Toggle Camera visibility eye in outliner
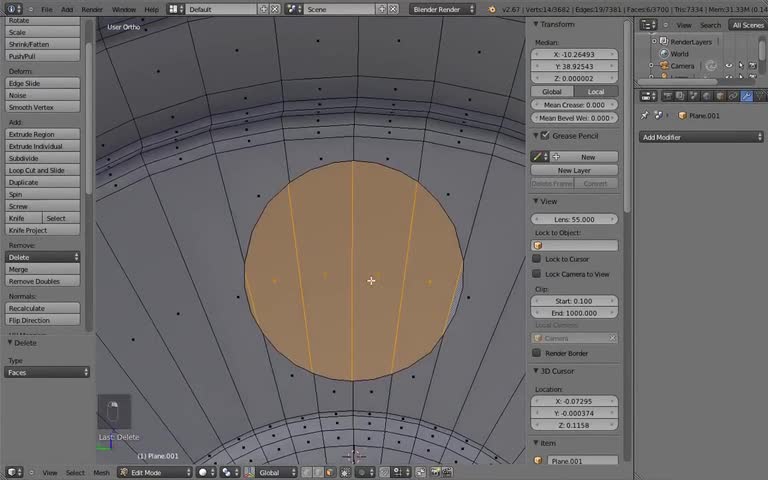 coord(729,66)
